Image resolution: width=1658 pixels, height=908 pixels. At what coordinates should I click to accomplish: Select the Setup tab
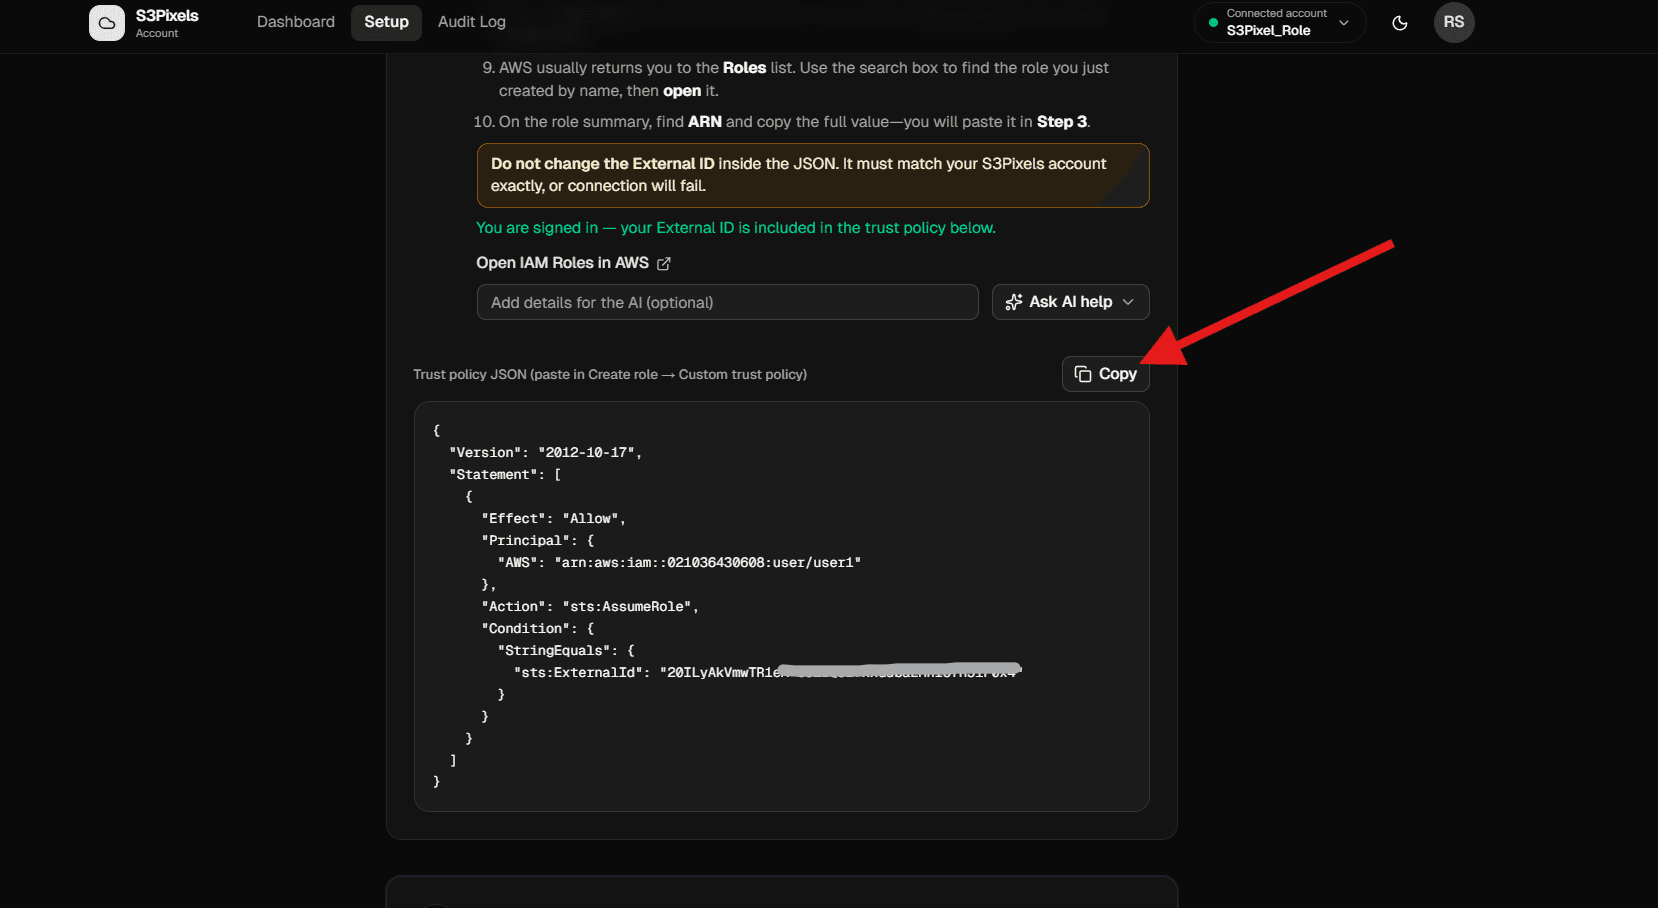pyautogui.click(x=386, y=21)
